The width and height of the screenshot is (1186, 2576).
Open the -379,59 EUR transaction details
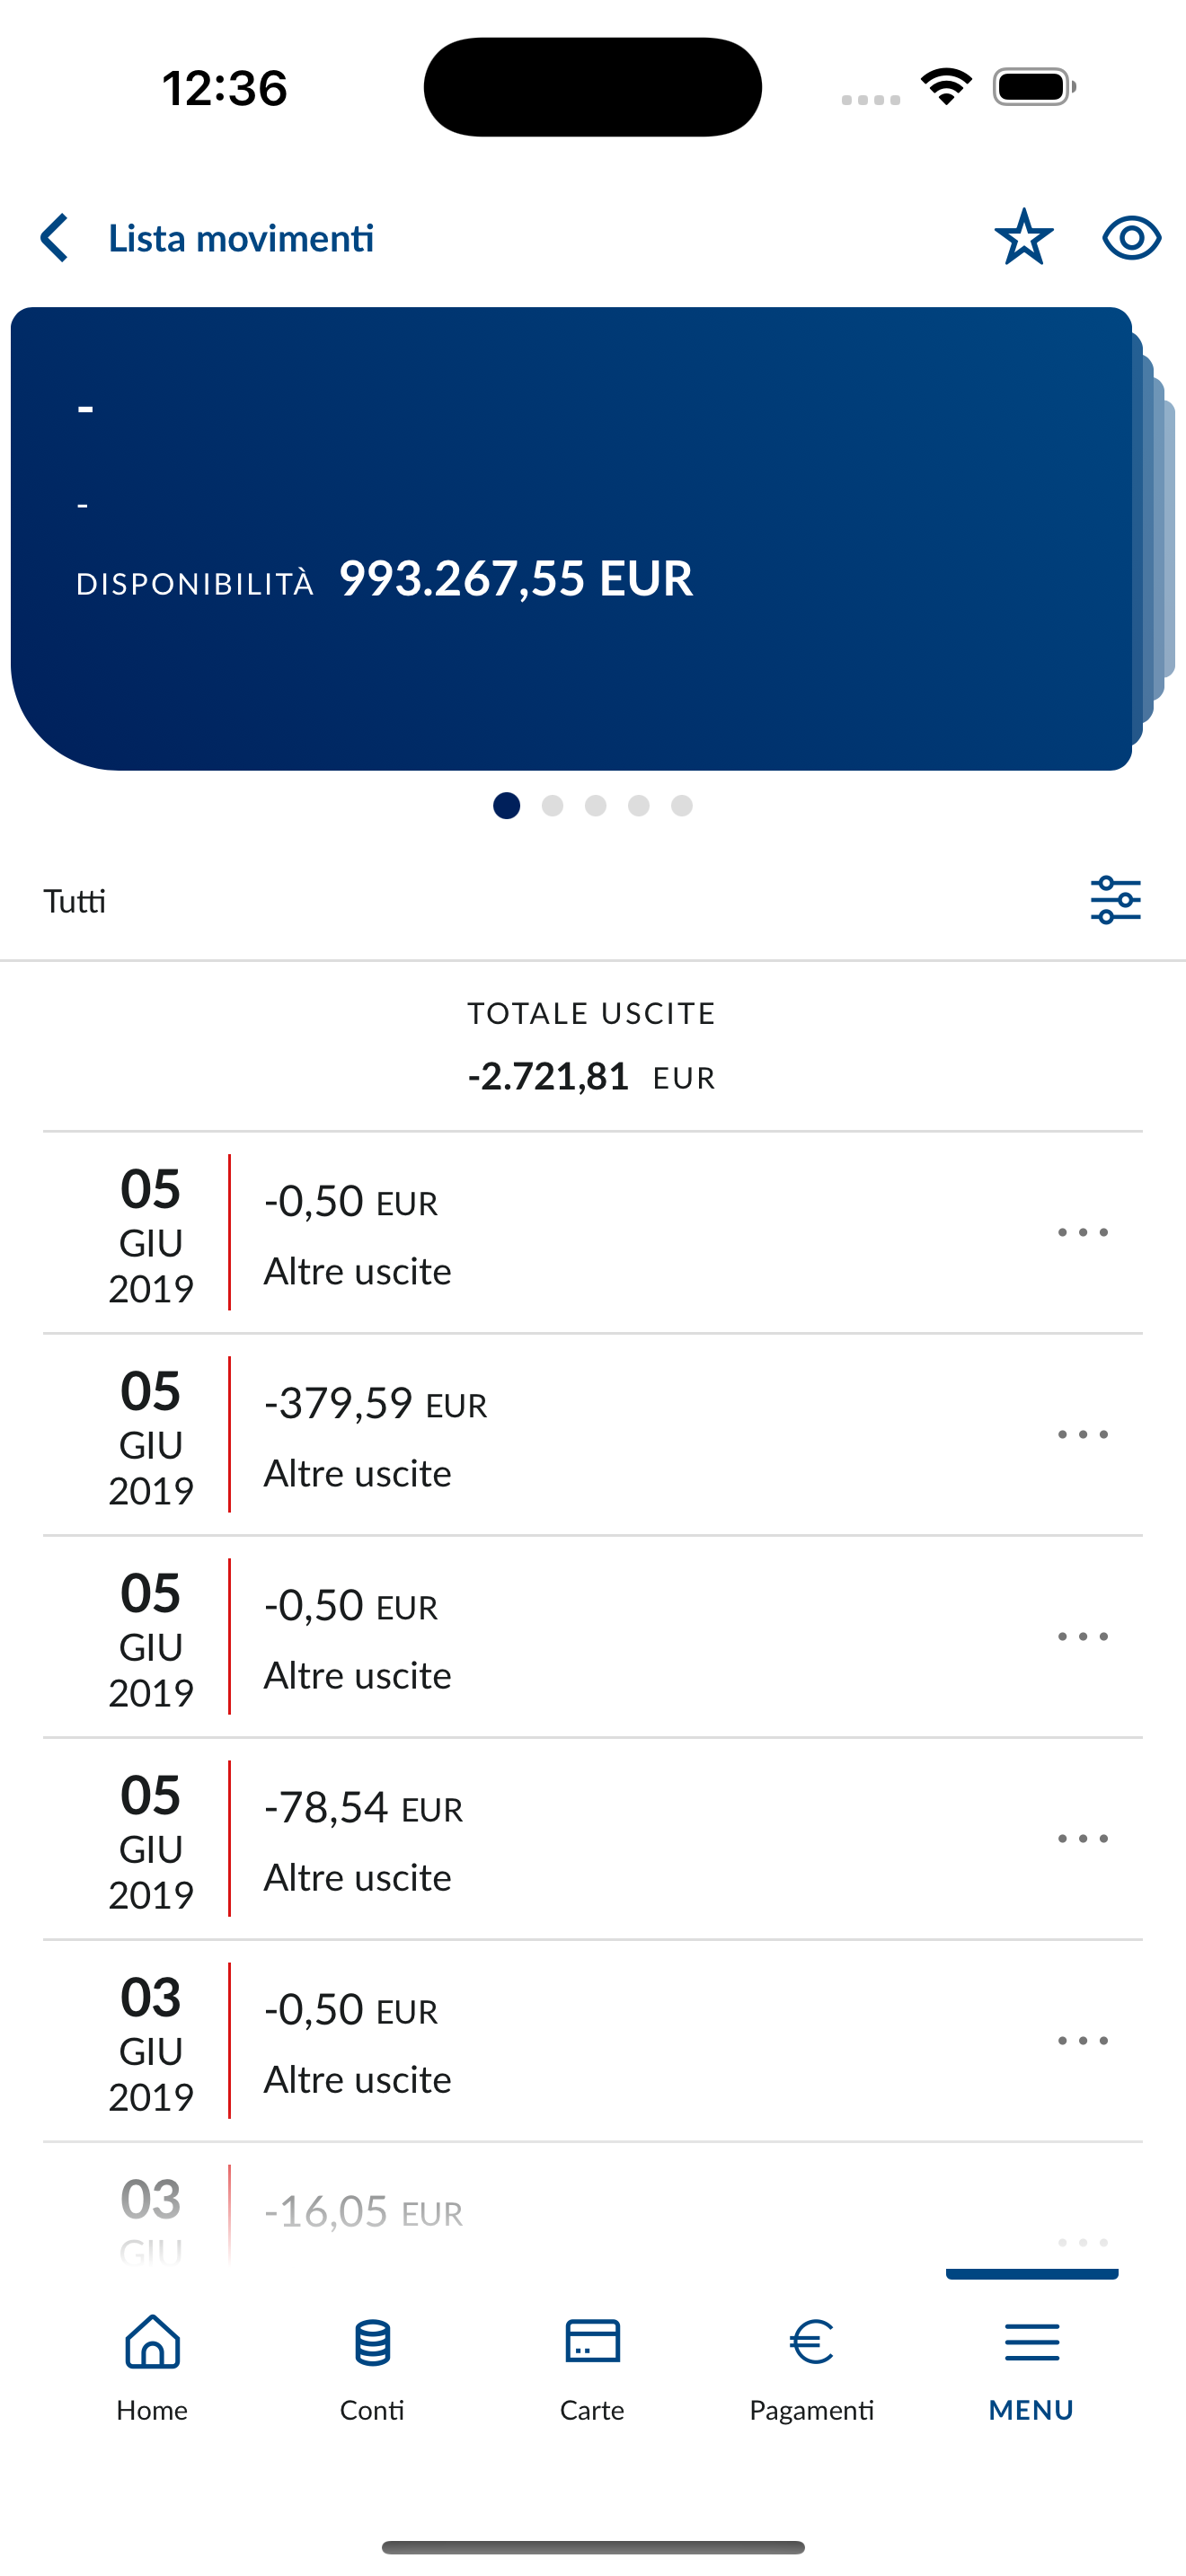pyautogui.click(x=592, y=1434)
